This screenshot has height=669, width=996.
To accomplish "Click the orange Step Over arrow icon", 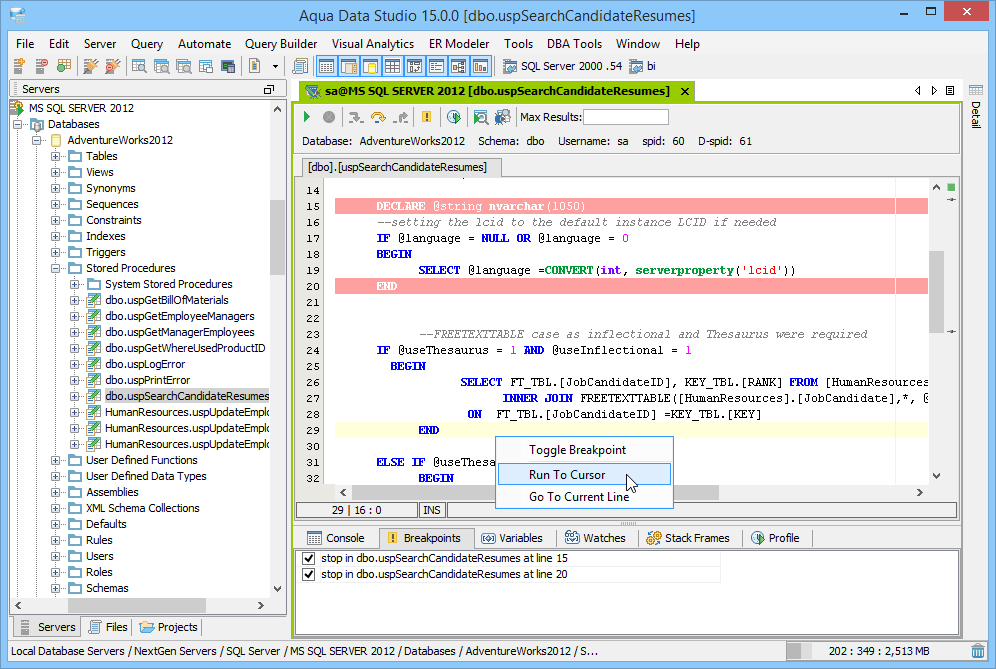I will (x=378, y=117).
